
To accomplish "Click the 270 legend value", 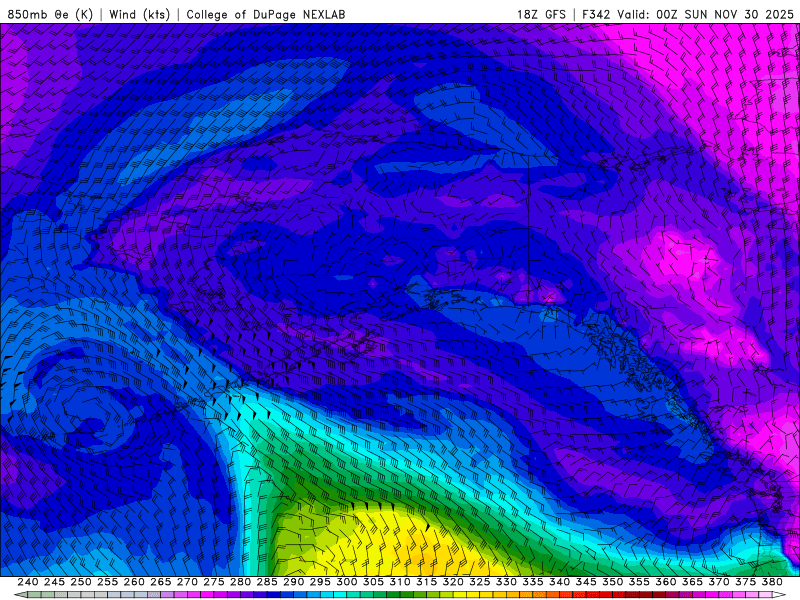I will point(187,582).
